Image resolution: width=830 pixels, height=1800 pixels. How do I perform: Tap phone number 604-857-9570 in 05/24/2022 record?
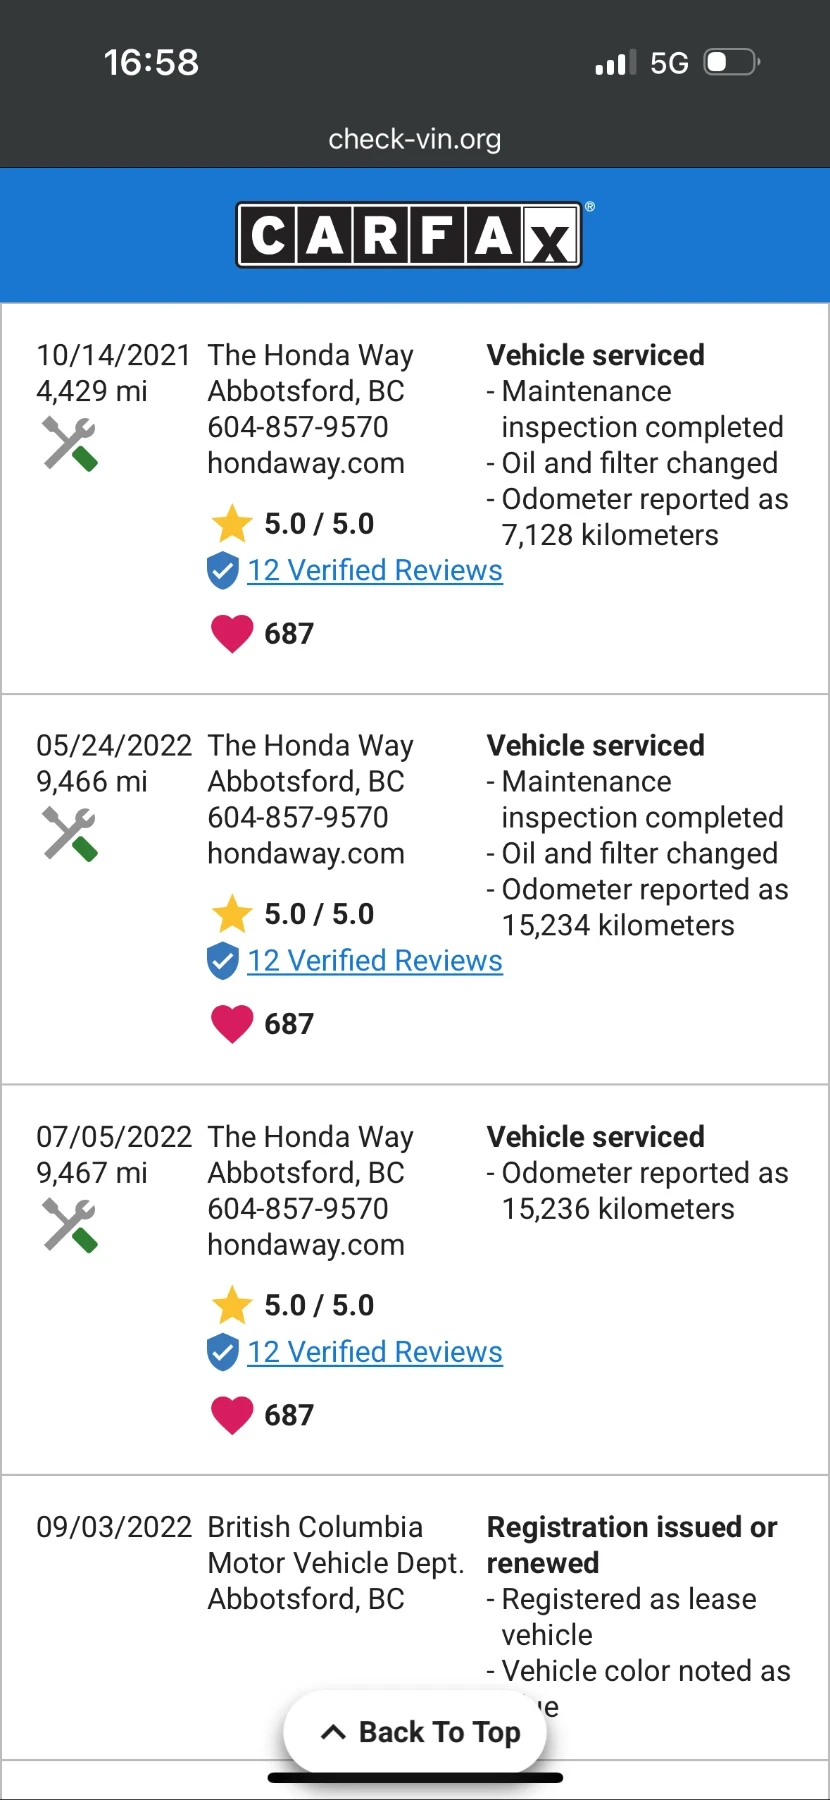298,817
